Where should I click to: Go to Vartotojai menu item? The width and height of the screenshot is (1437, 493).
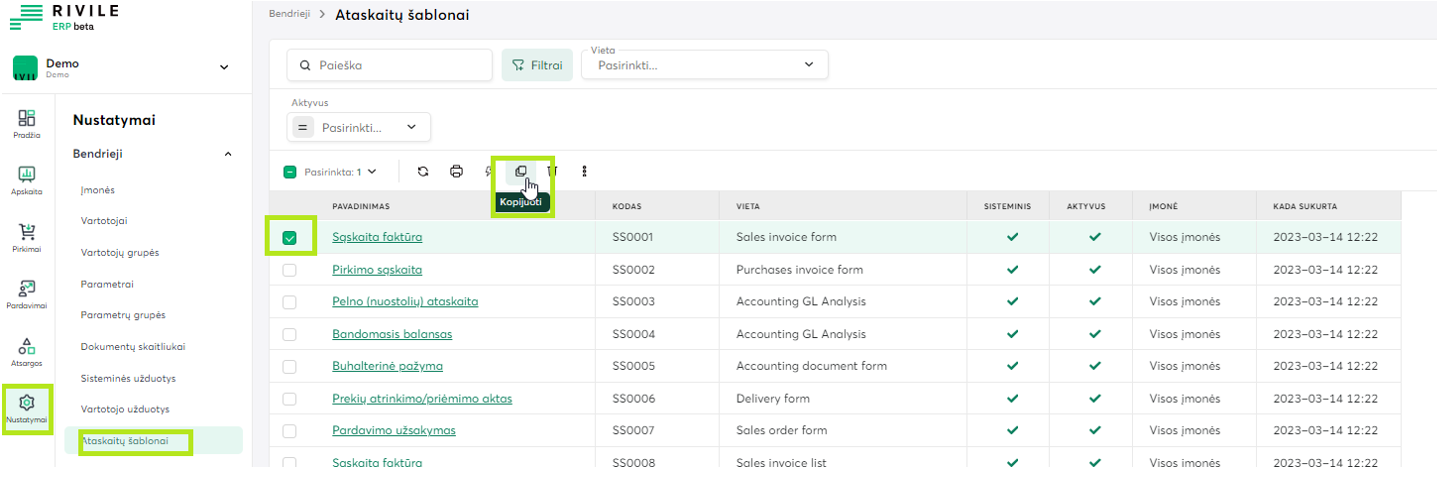104,220
